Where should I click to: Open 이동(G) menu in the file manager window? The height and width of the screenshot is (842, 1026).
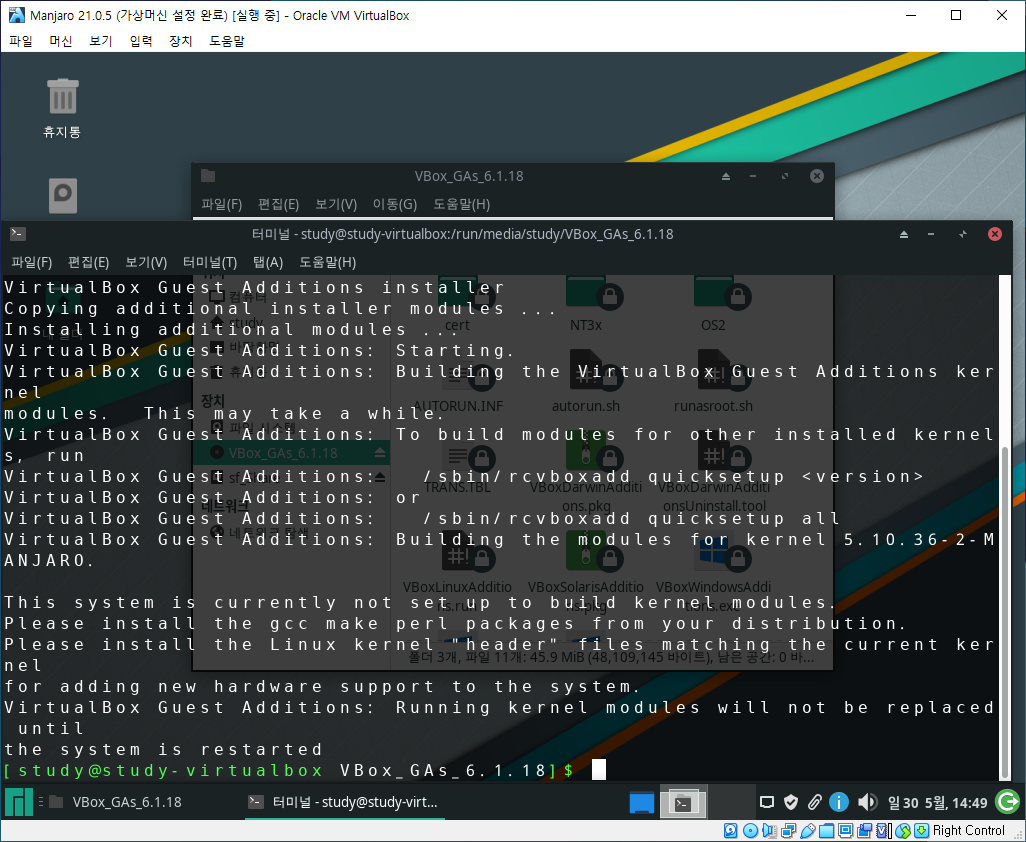pos(395,204)
